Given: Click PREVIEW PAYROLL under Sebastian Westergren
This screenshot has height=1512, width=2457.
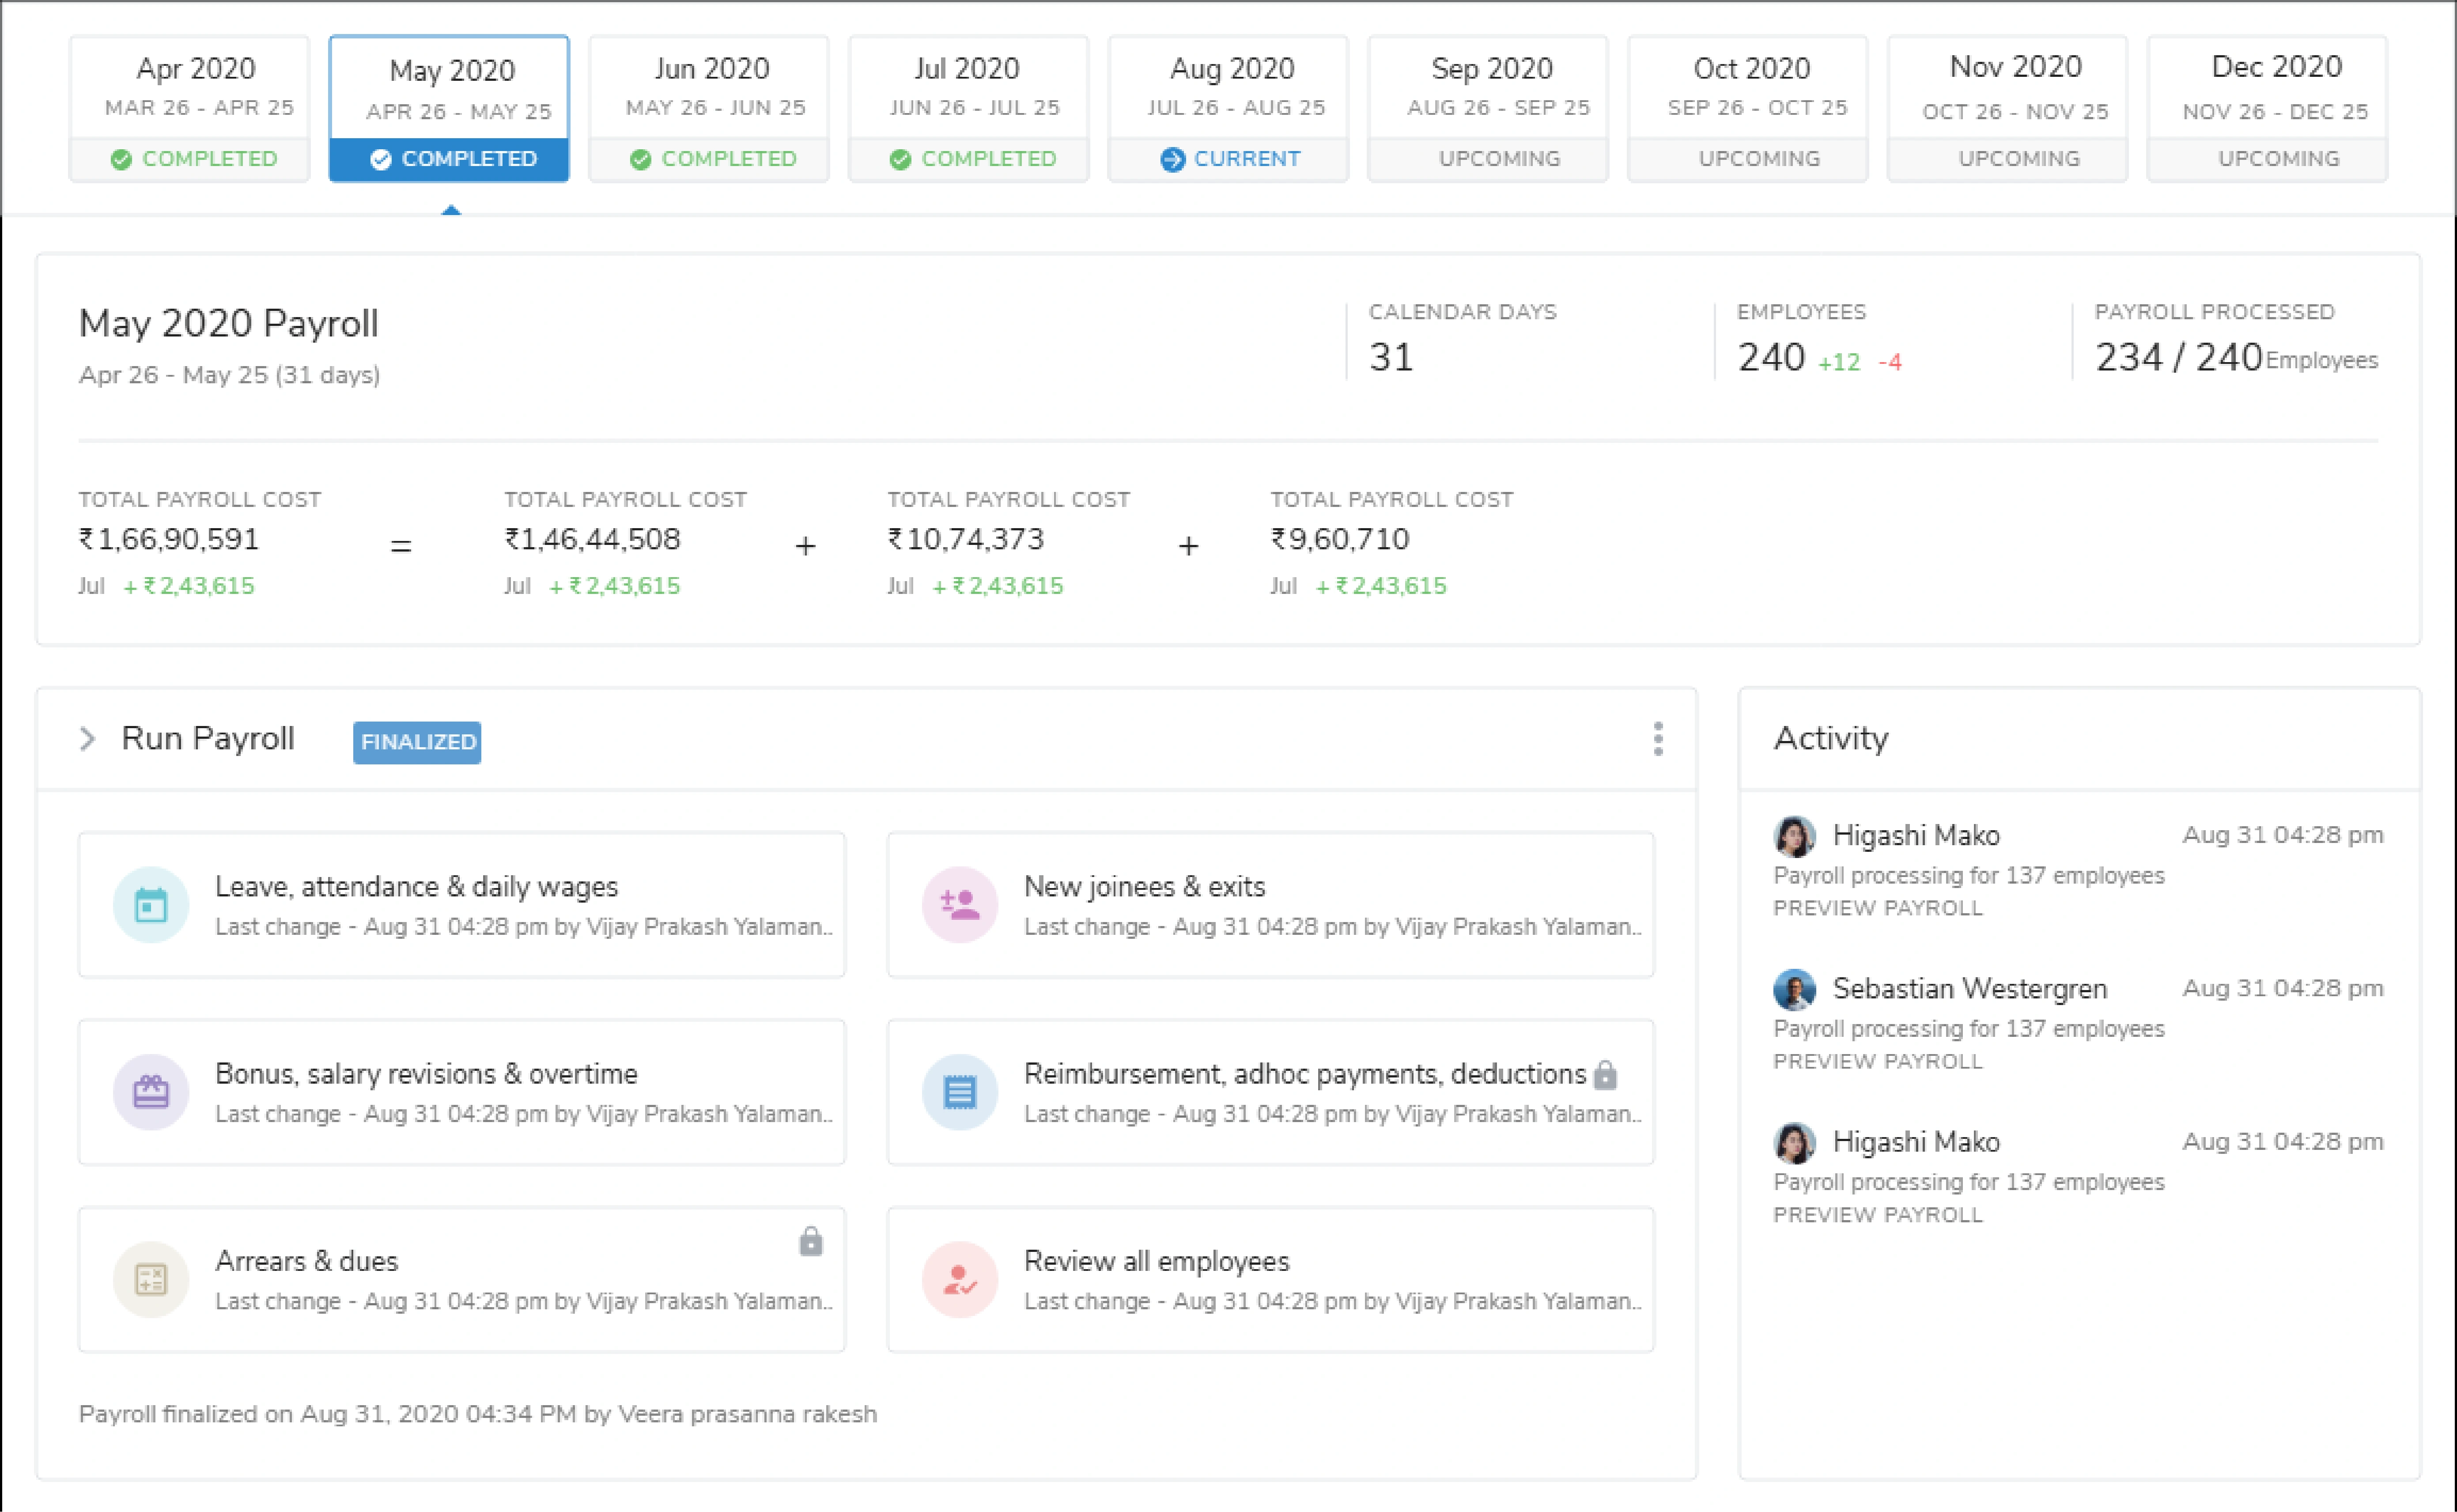Looking at the screenshot, I should (x=1877, y=1061).
